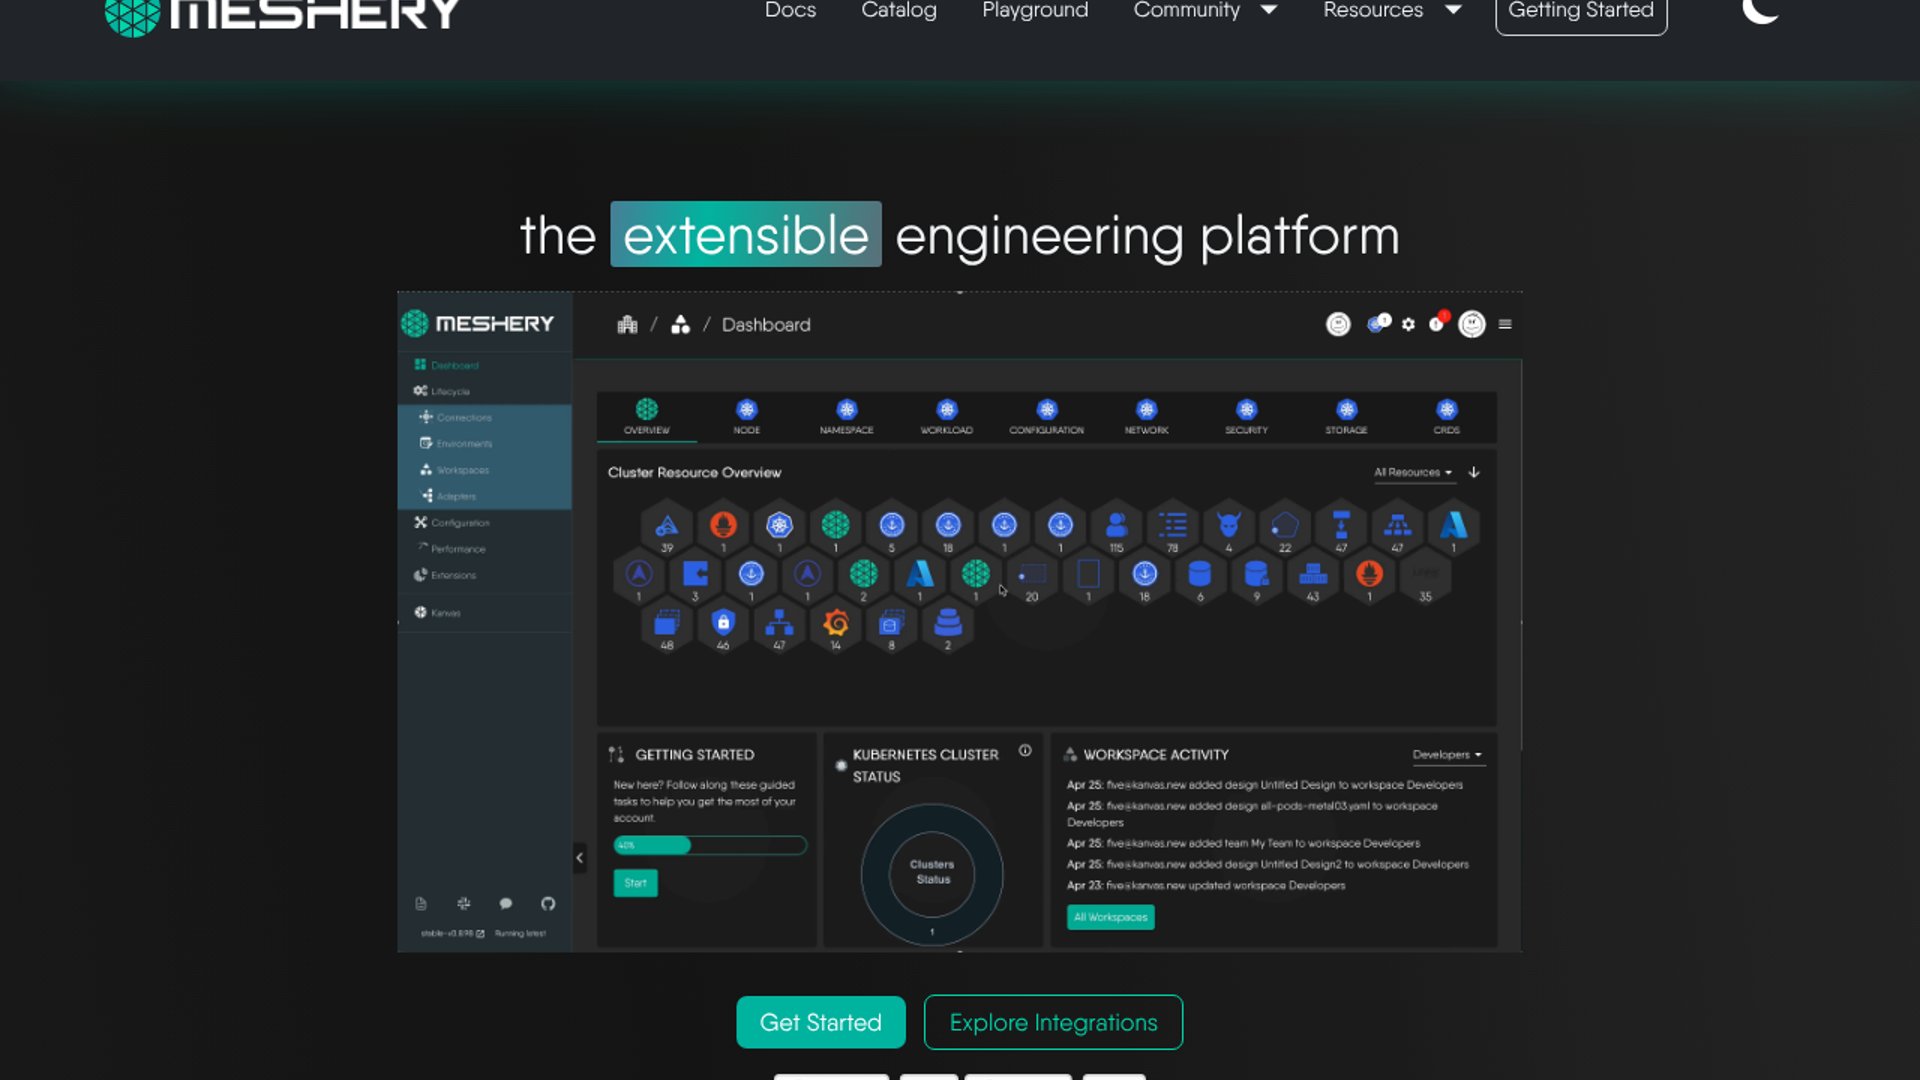1920x1080 pixels.
Task: Open Performance in the sidebar
Action: (x=452, y=548)
